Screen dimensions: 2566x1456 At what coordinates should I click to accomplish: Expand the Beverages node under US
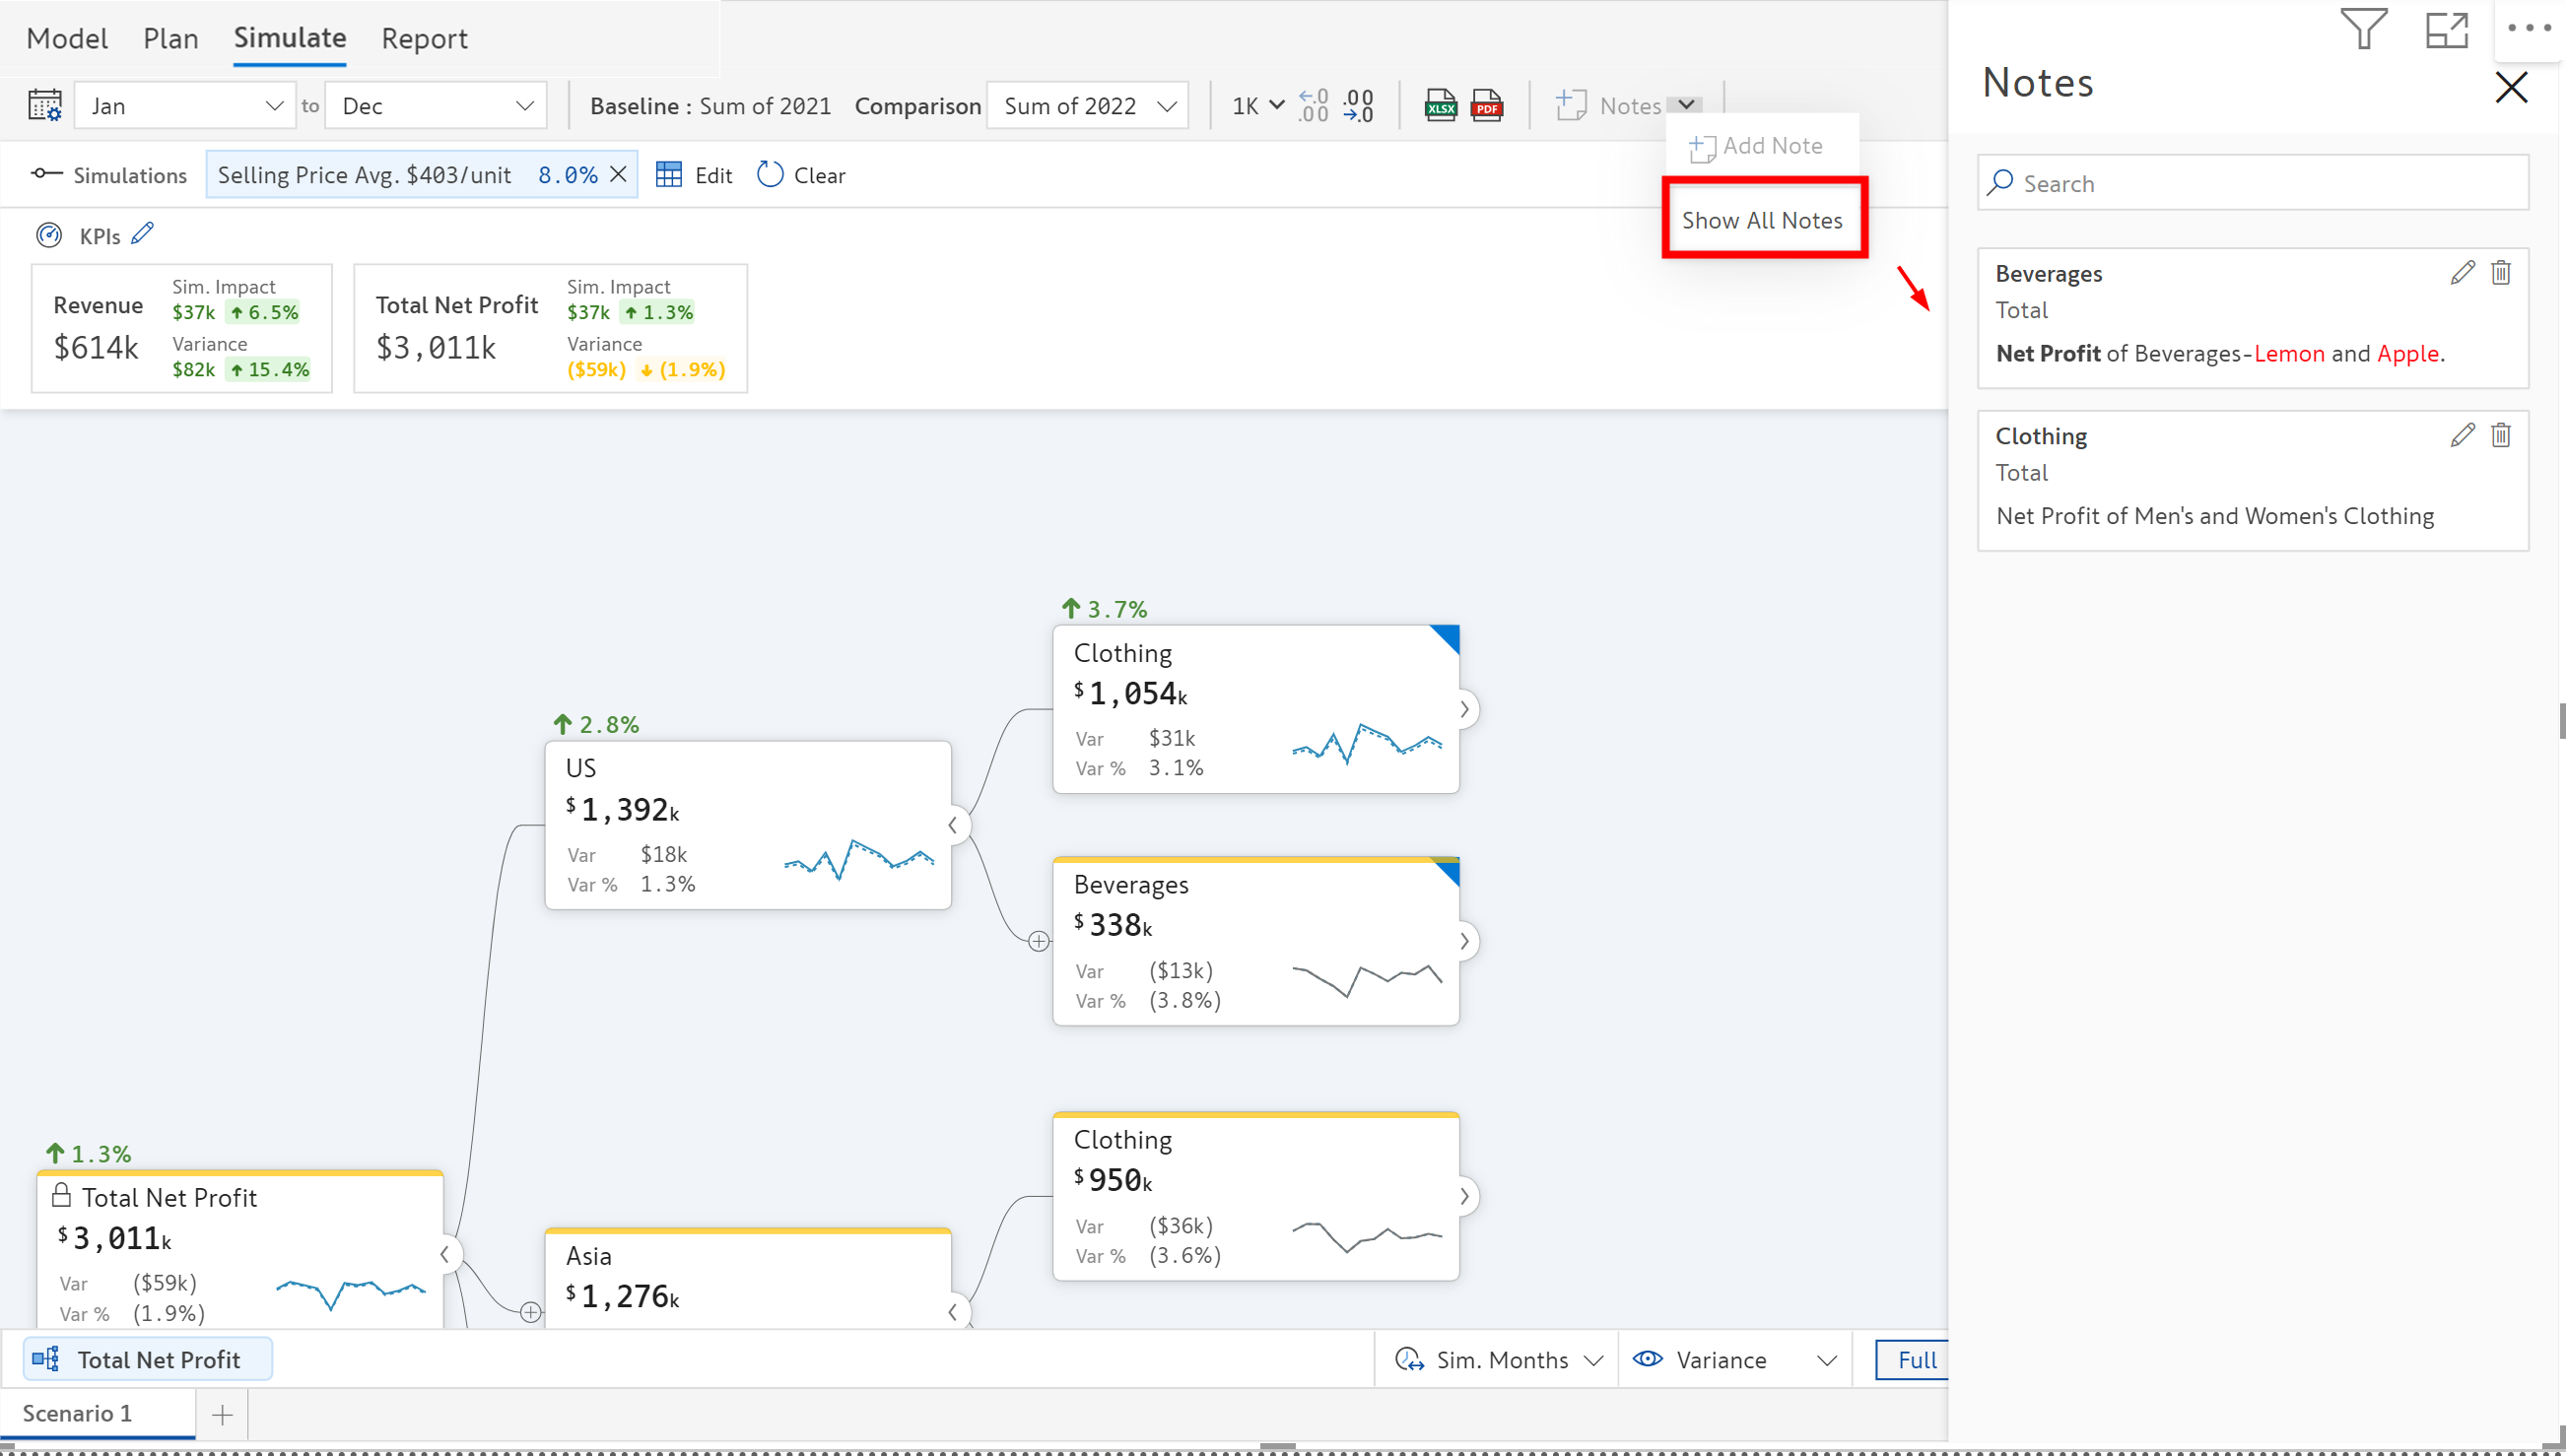[1465, 941]
